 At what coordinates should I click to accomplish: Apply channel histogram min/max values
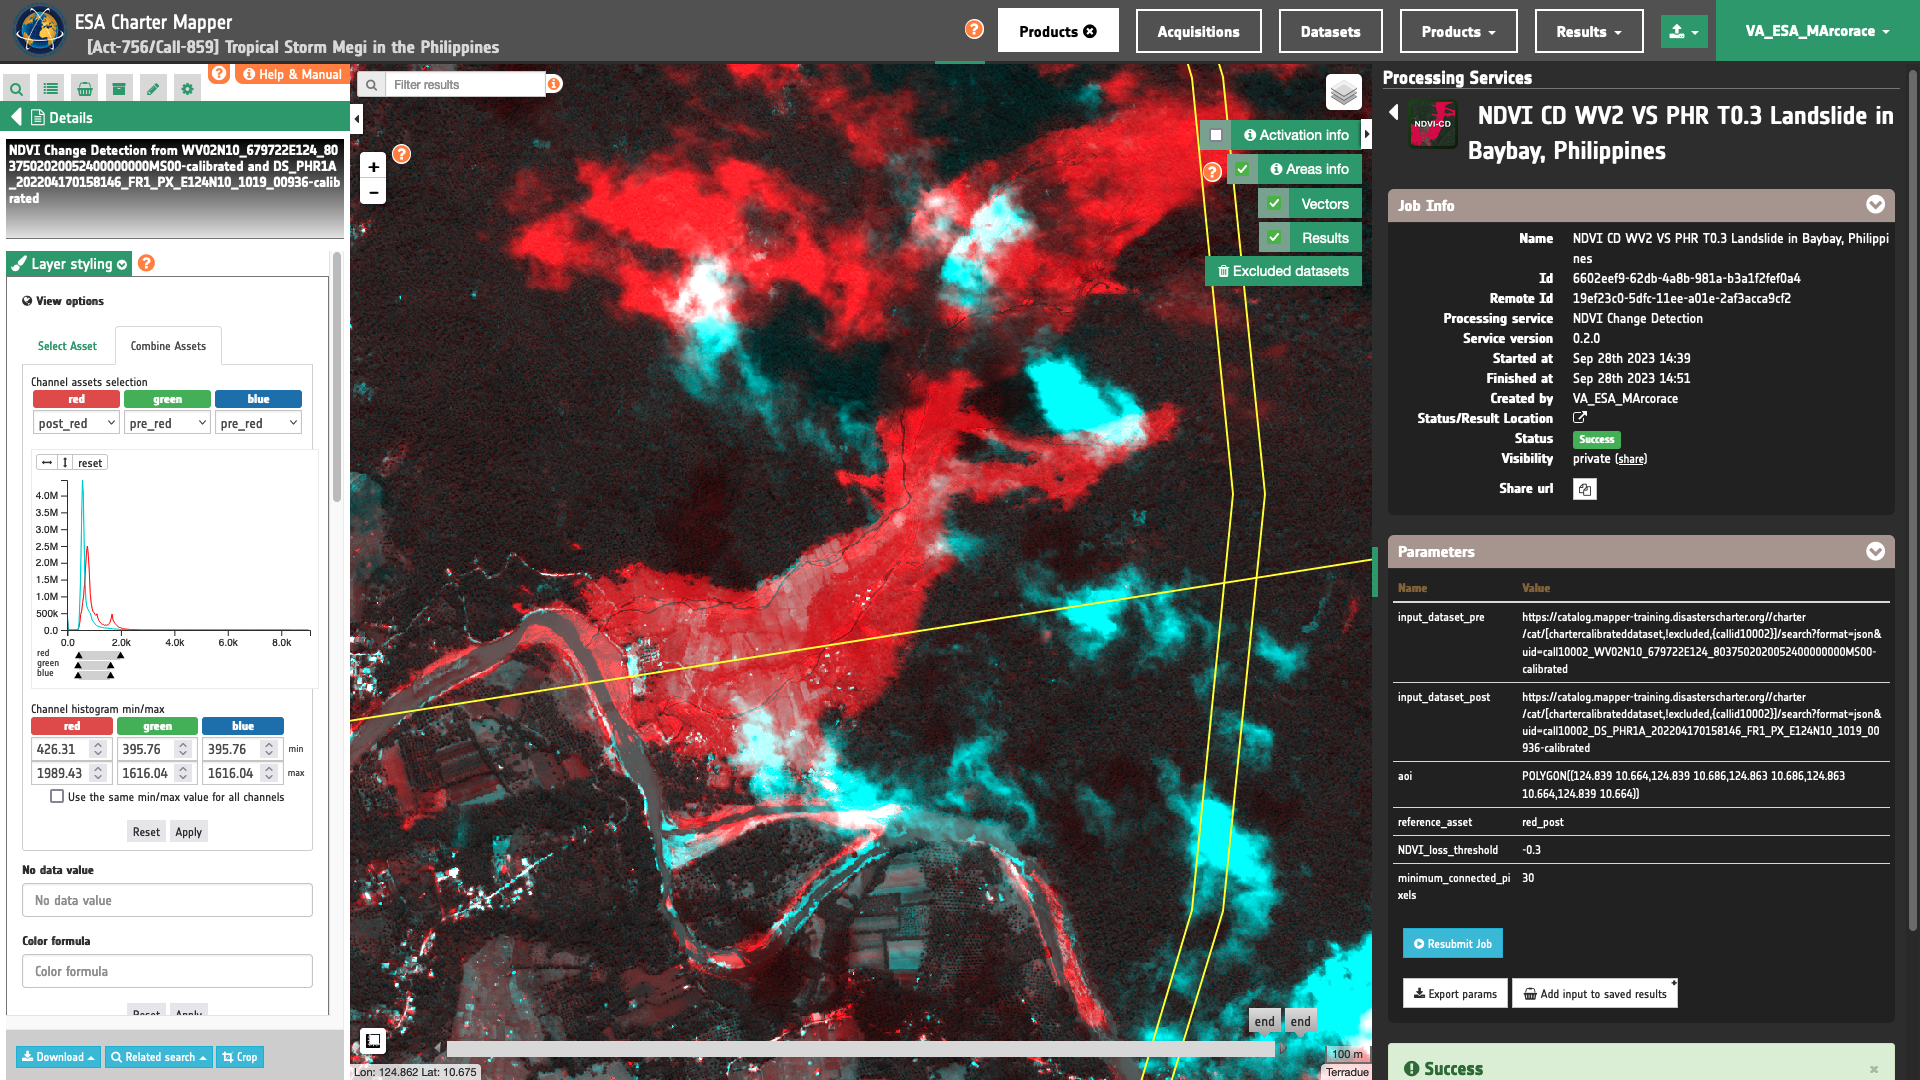click(x=188, y=832)
